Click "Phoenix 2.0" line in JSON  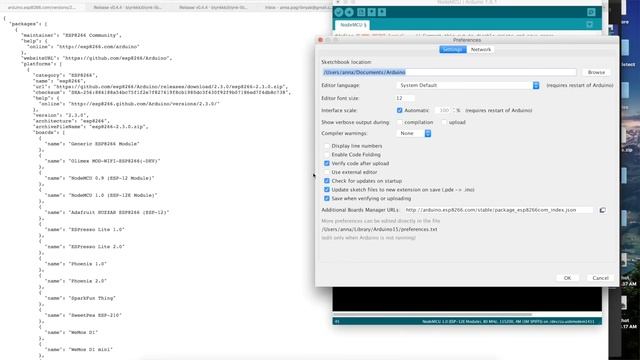76,281
